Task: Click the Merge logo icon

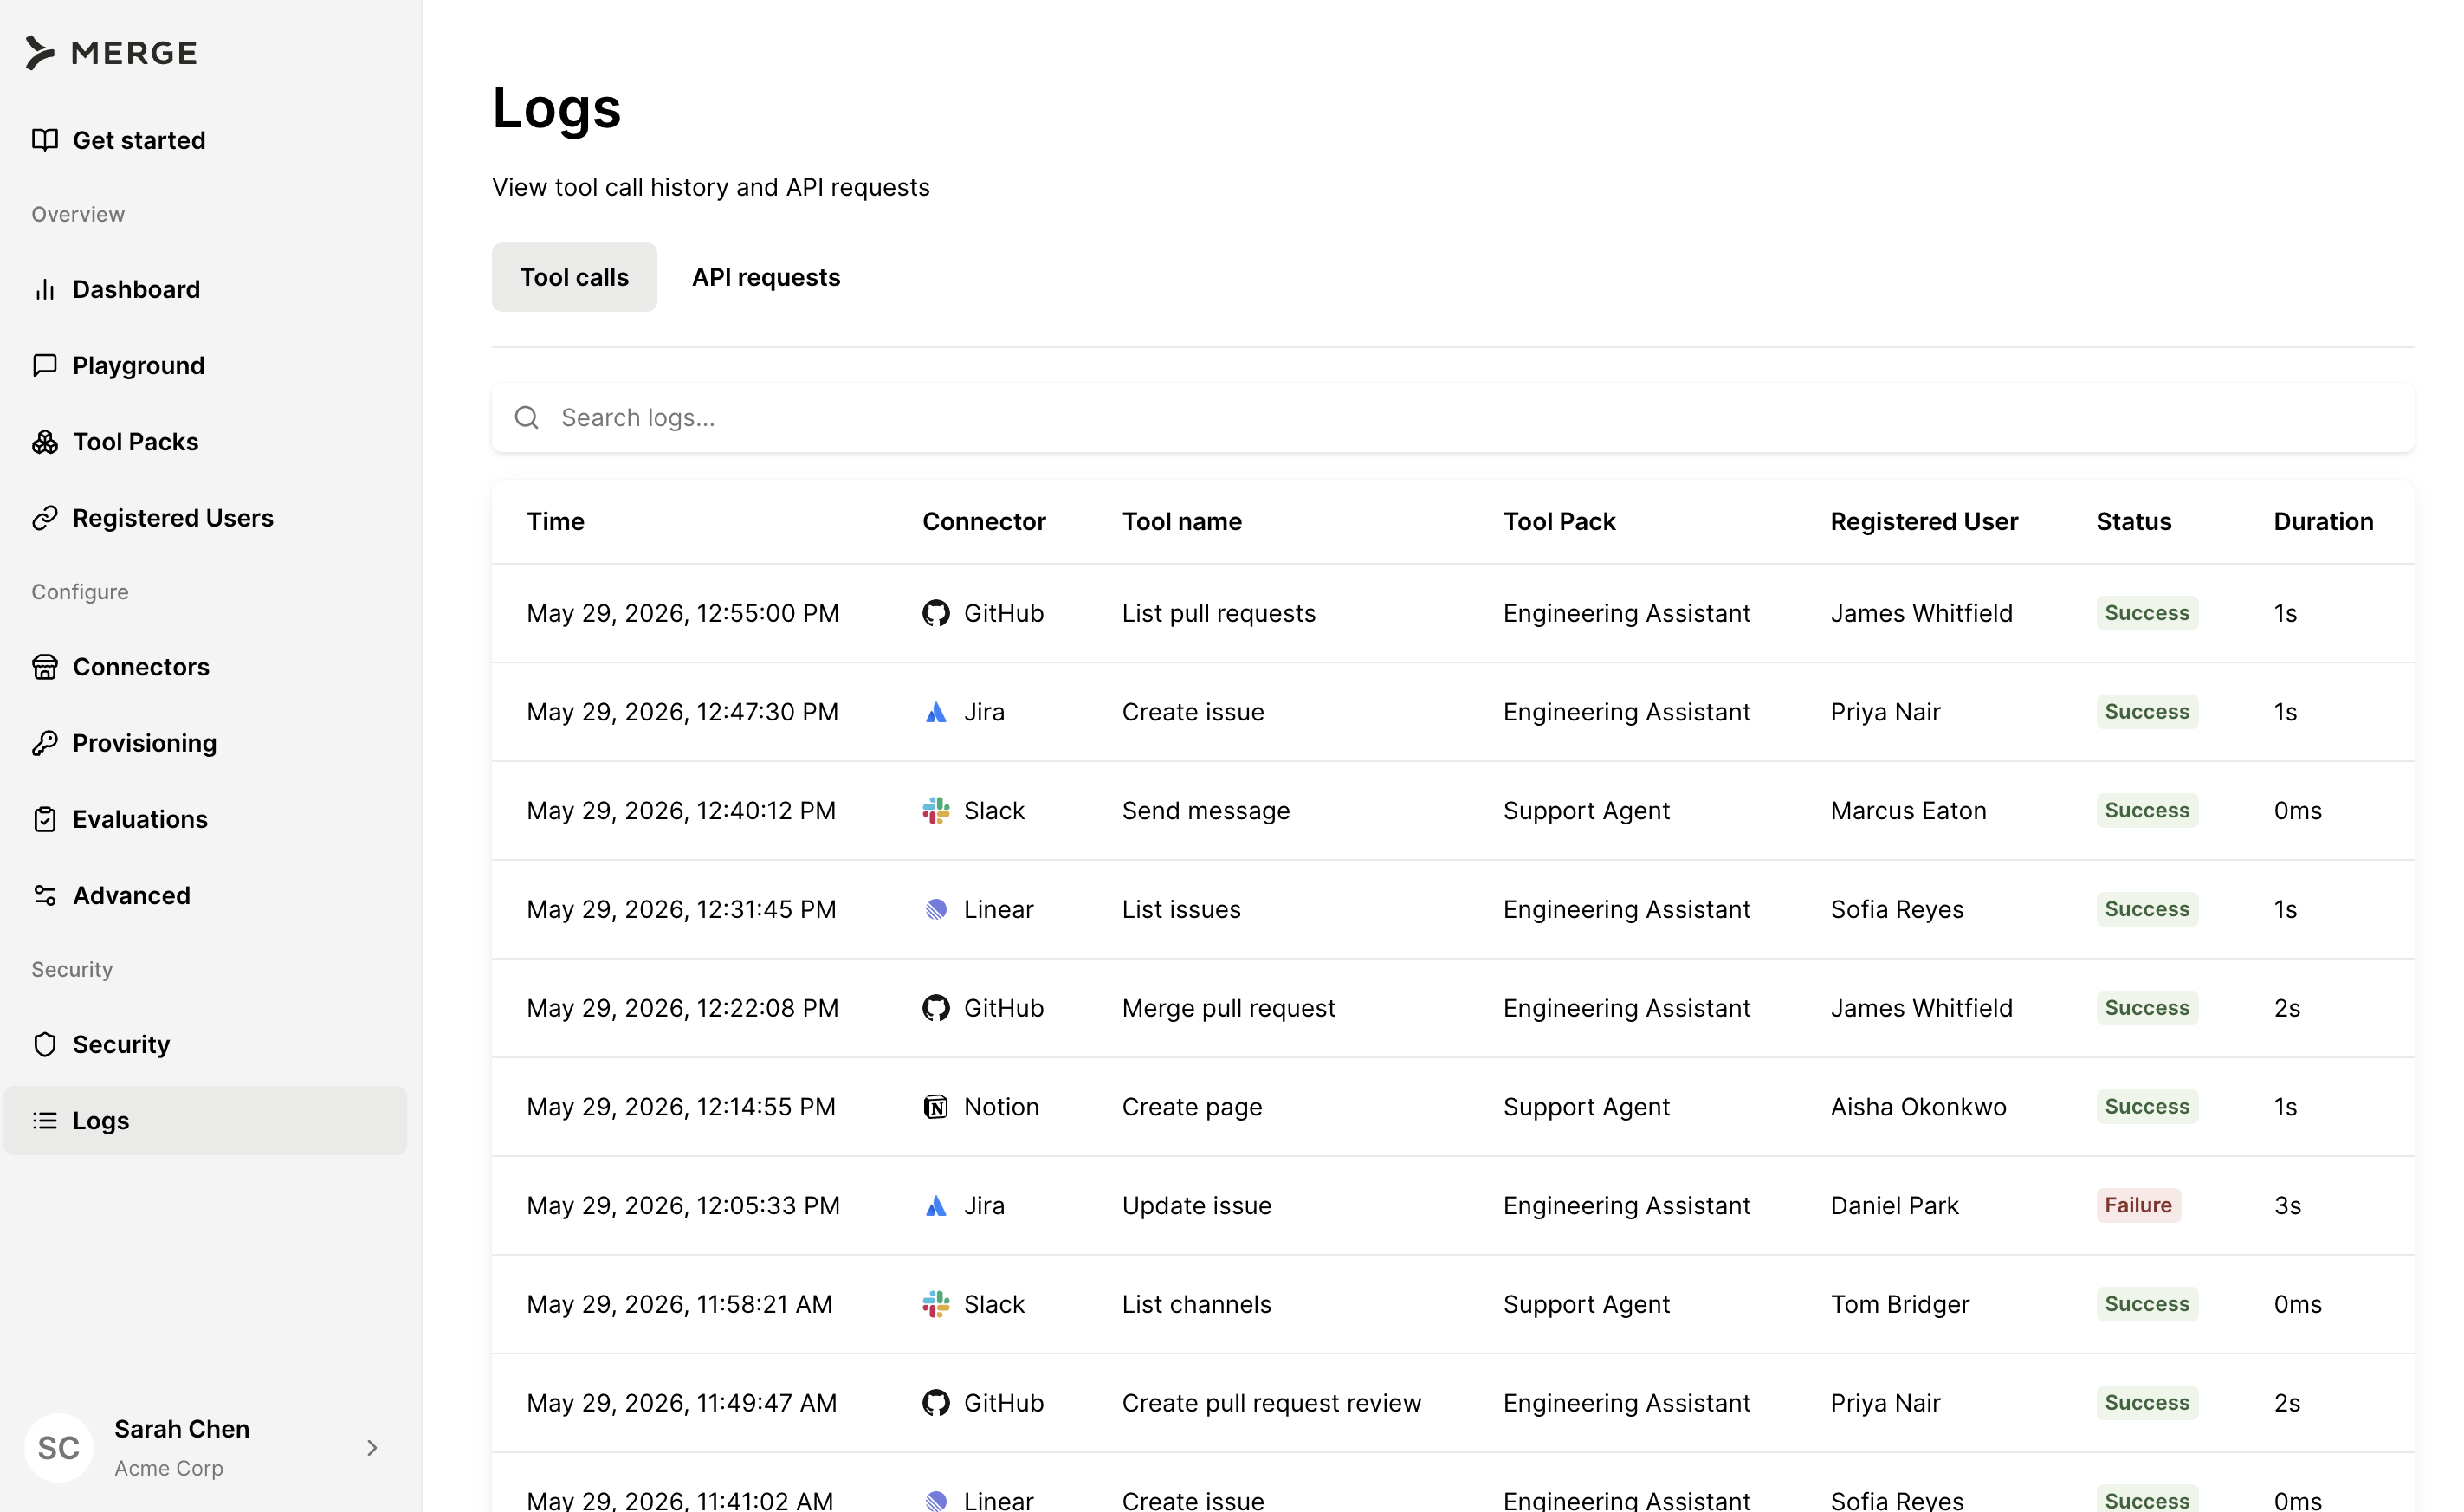Action: click(40, 52)
